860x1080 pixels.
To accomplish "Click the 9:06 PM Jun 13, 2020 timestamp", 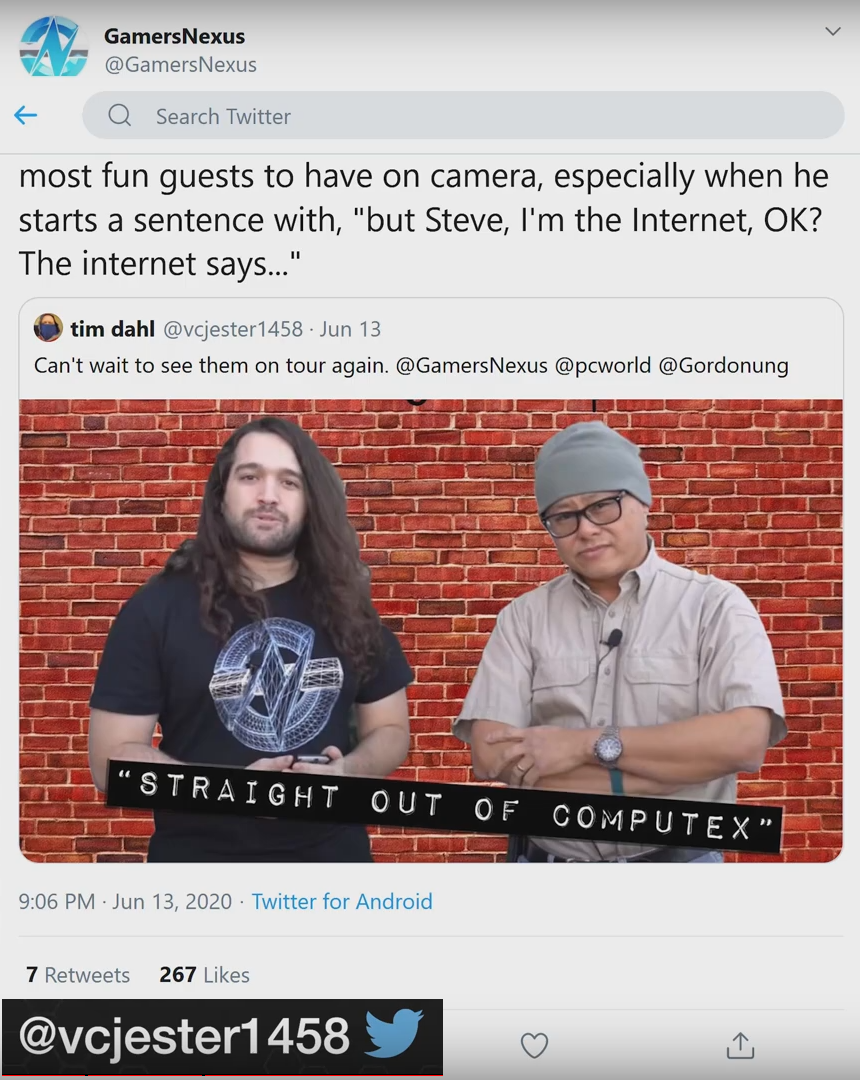I will (125, 901).
